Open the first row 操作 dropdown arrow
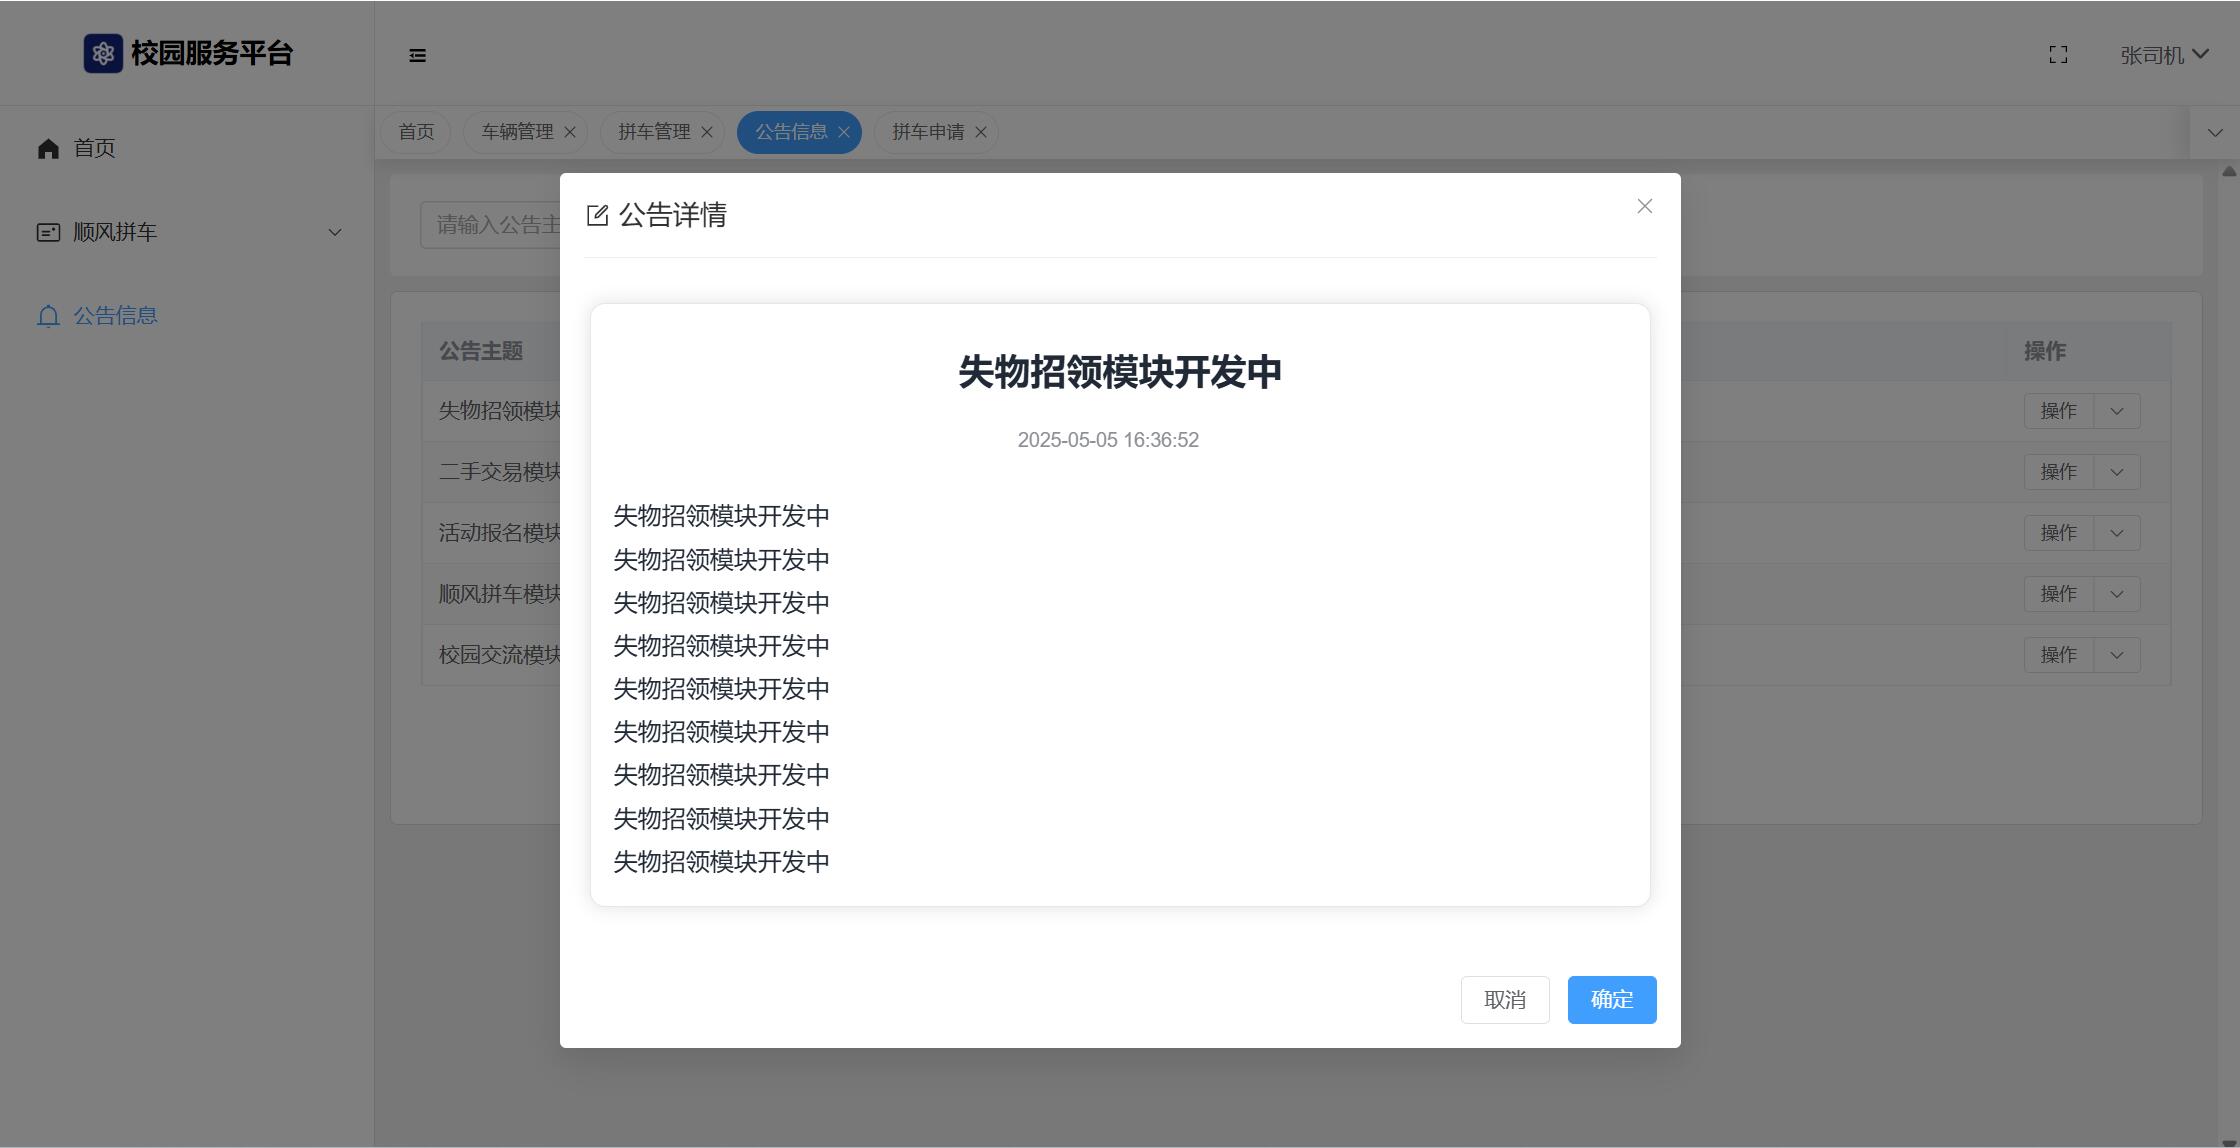Screen dimensions: 2240x1148 tap(2116, 411)
